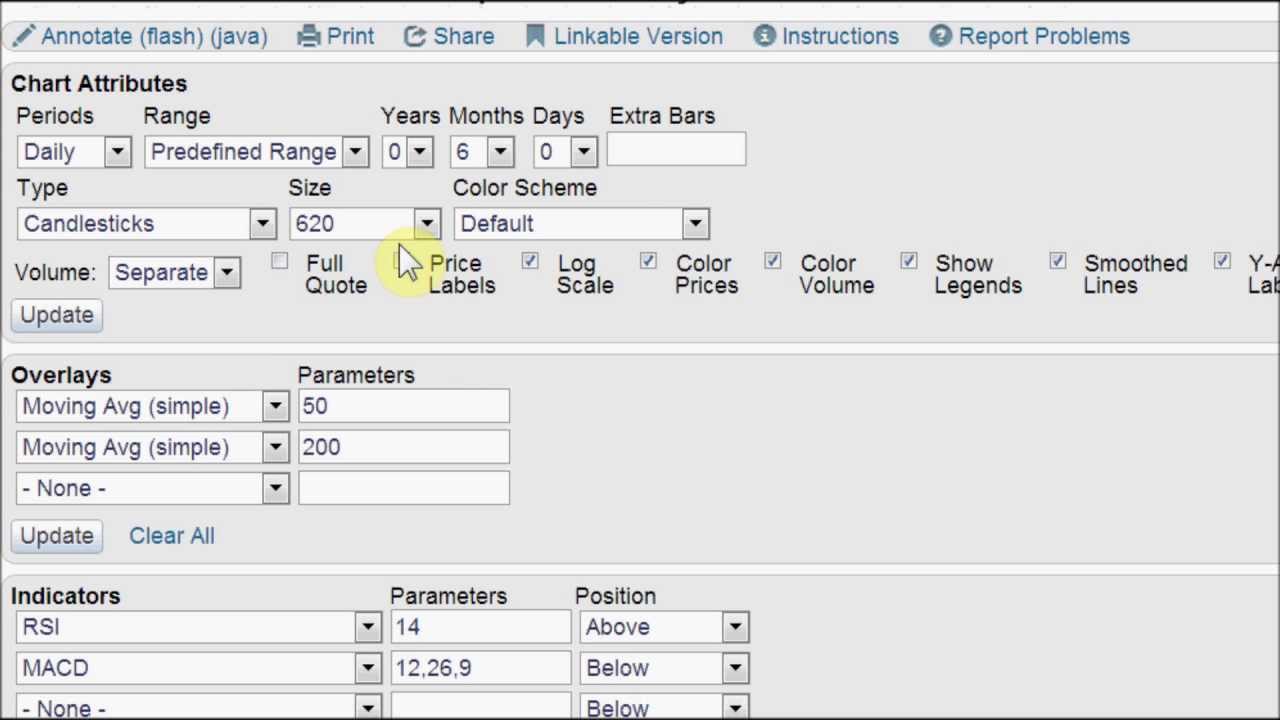The image size is (1280, 720).
Task: Click overlay parameter field showing 50
Action: (x=404, y=406)
